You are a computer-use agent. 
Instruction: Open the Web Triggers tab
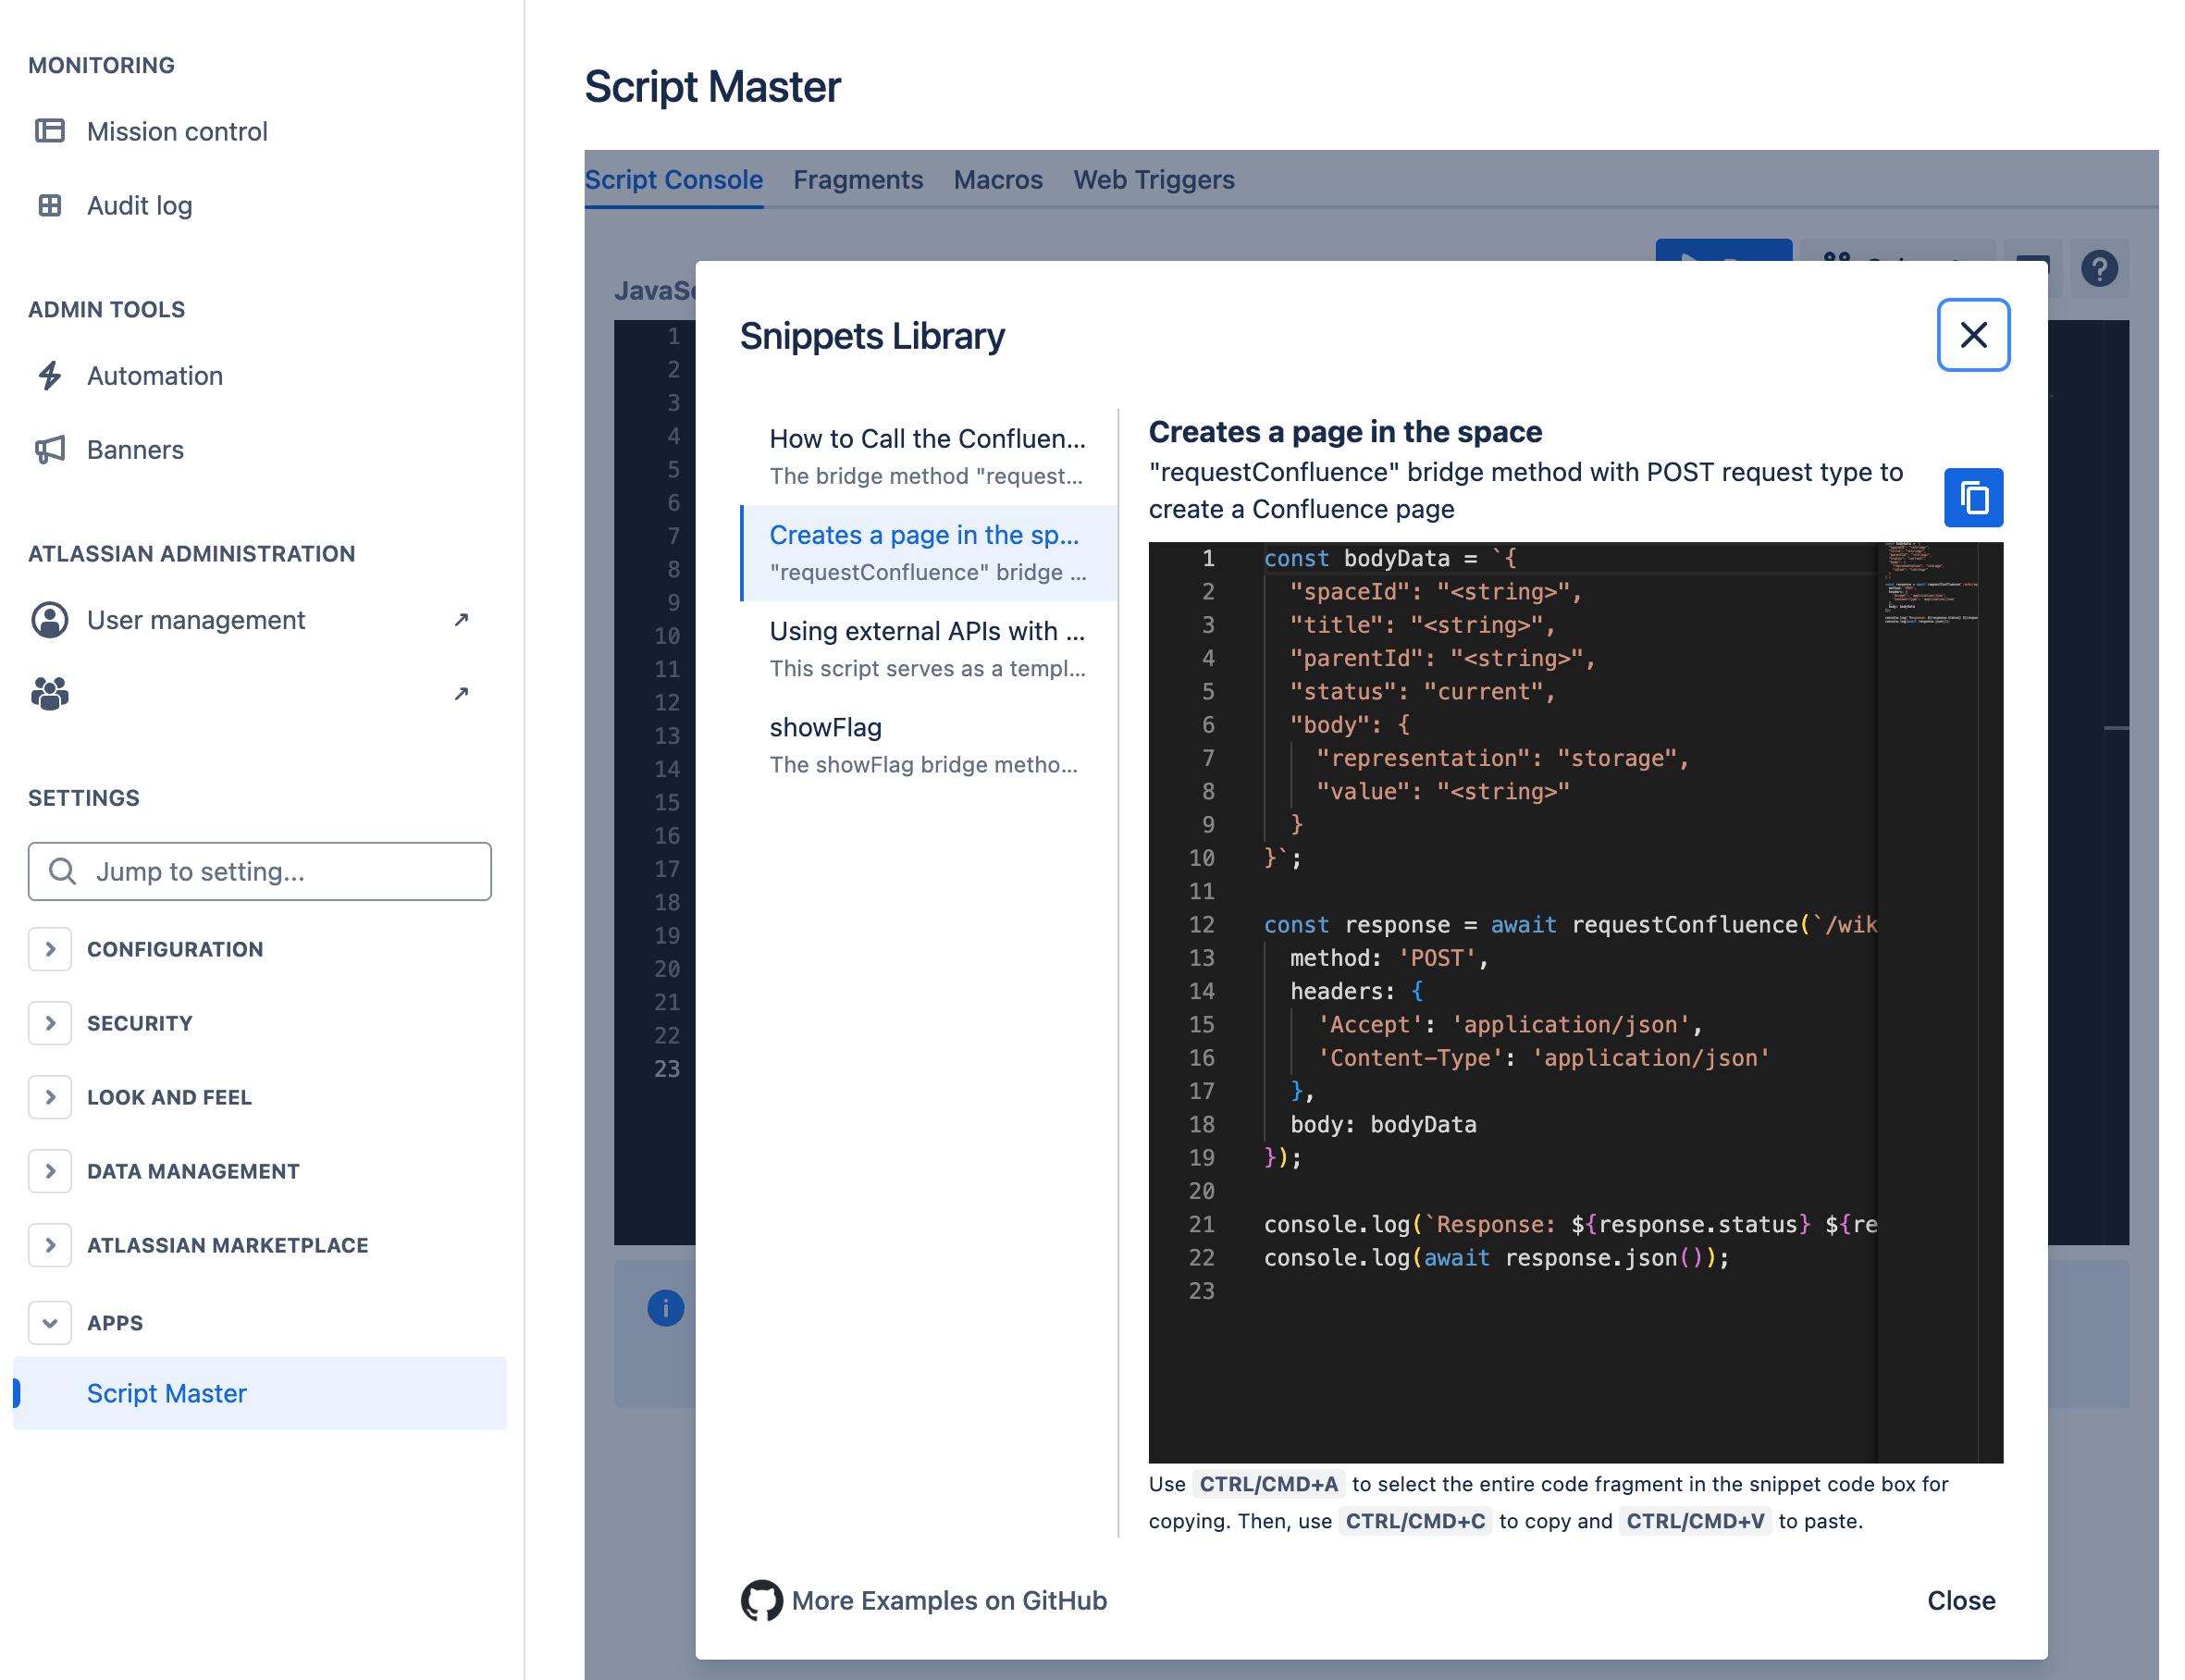pyautogui.click(x=1153, y=180)
